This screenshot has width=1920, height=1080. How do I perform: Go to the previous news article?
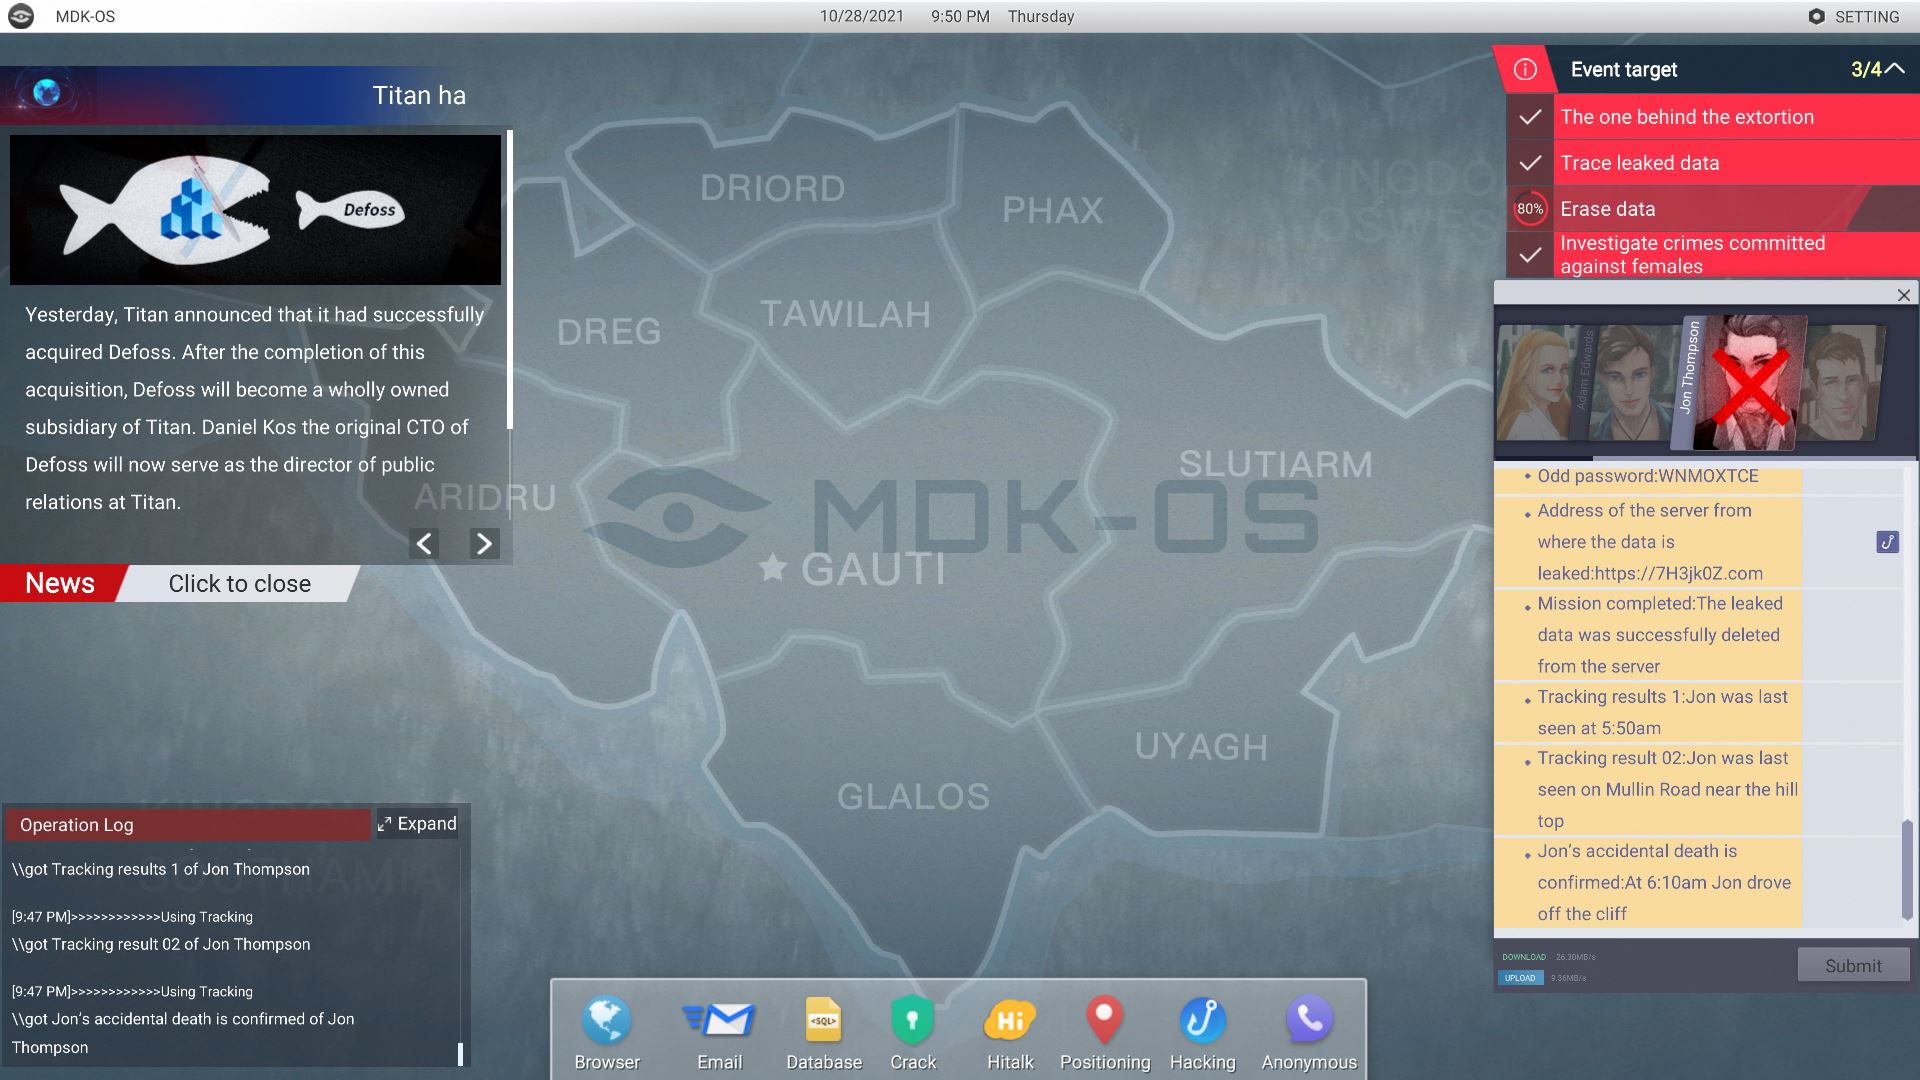tap(424, 543)
